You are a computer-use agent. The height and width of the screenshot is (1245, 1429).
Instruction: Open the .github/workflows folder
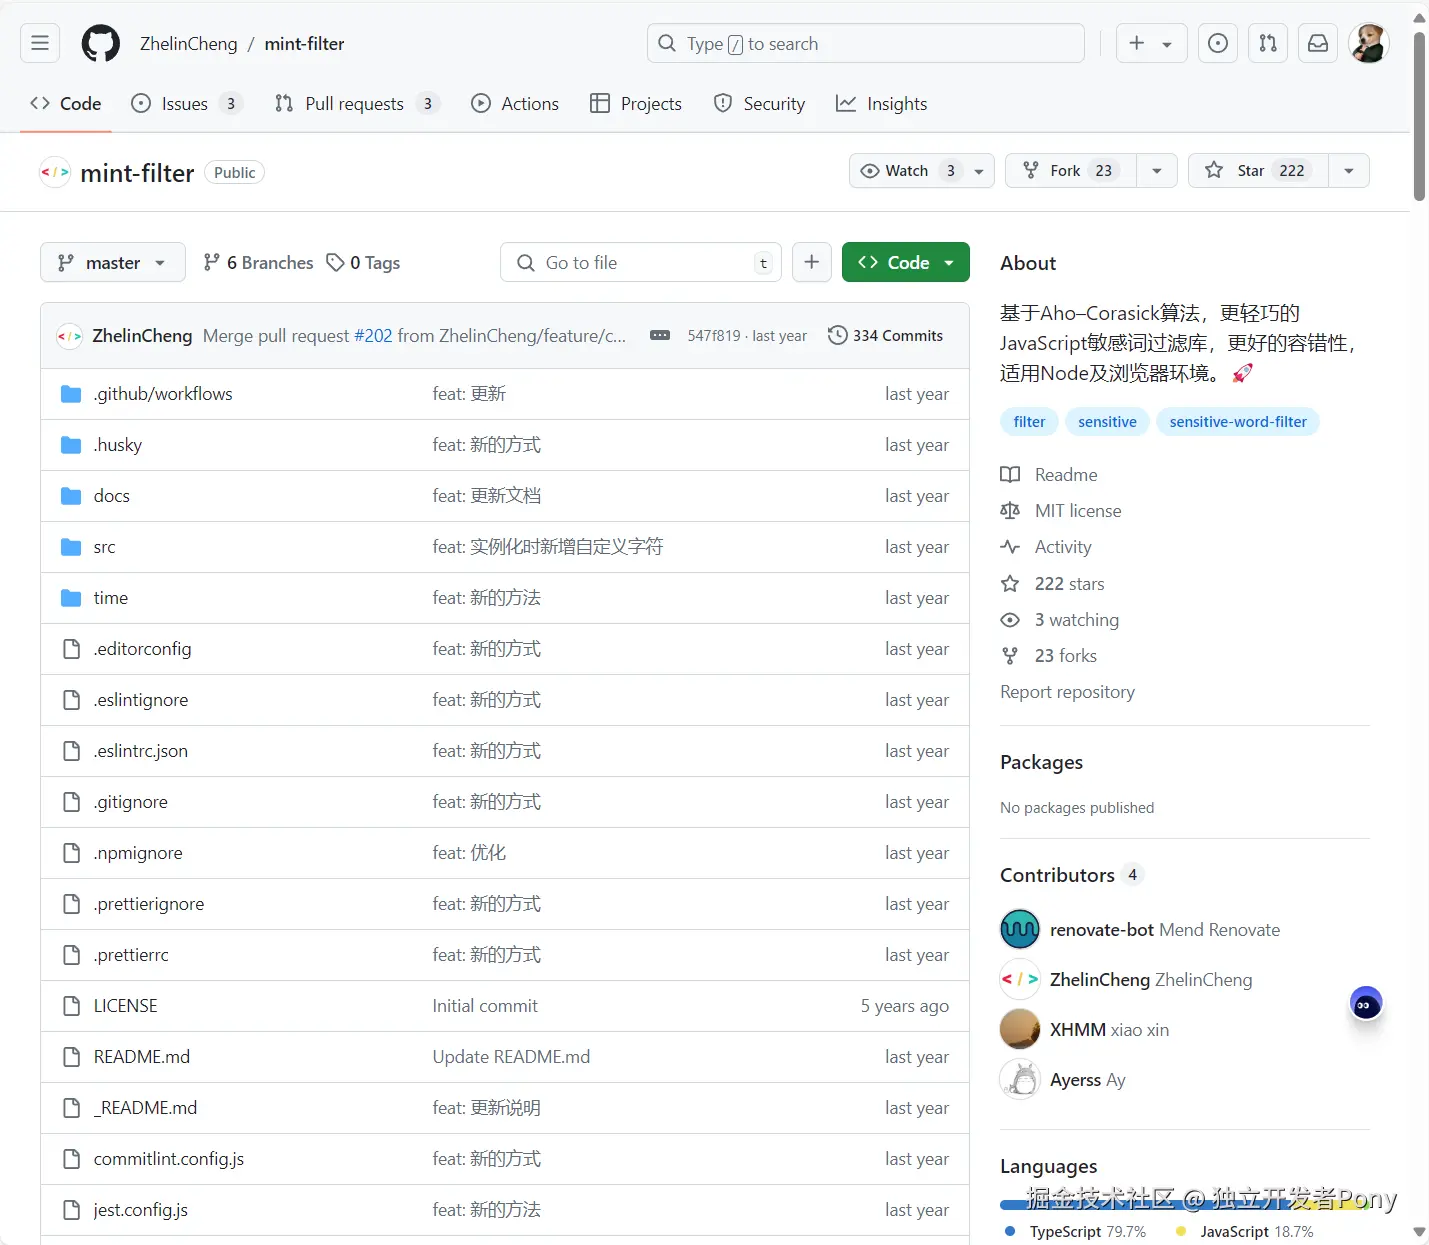click(x=163, y=394)
